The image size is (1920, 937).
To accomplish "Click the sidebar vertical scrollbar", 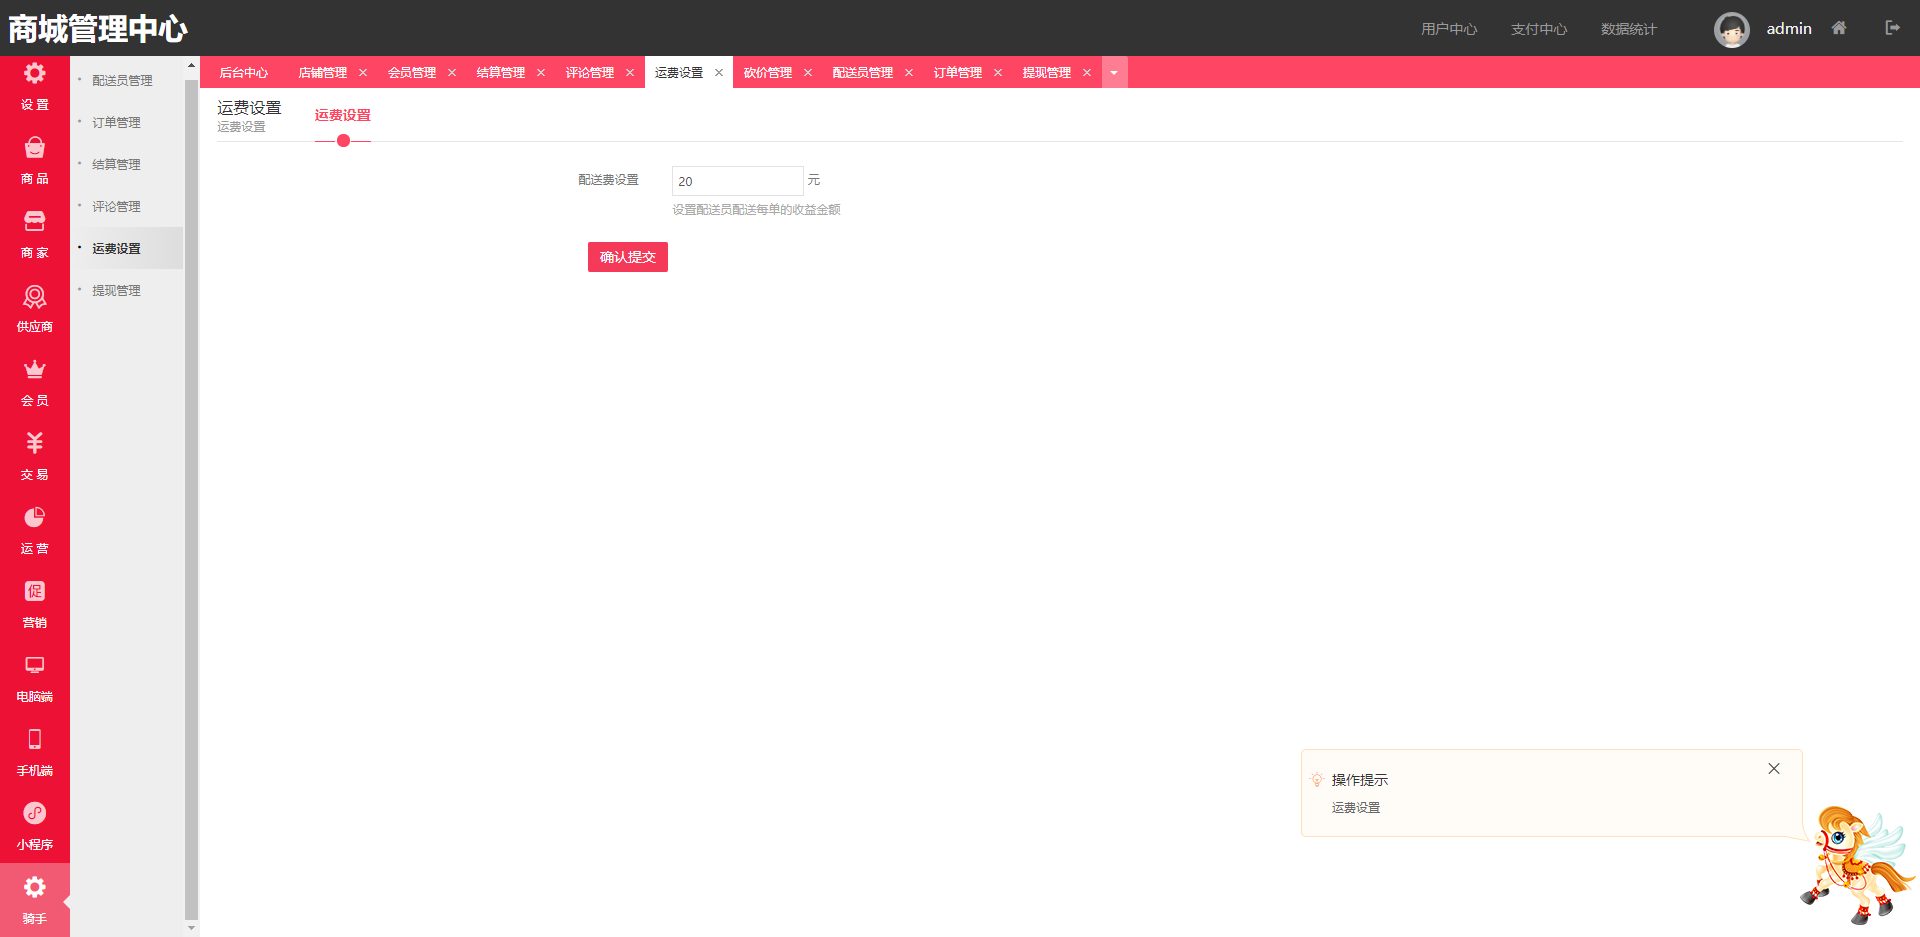I will click(192, 498).
